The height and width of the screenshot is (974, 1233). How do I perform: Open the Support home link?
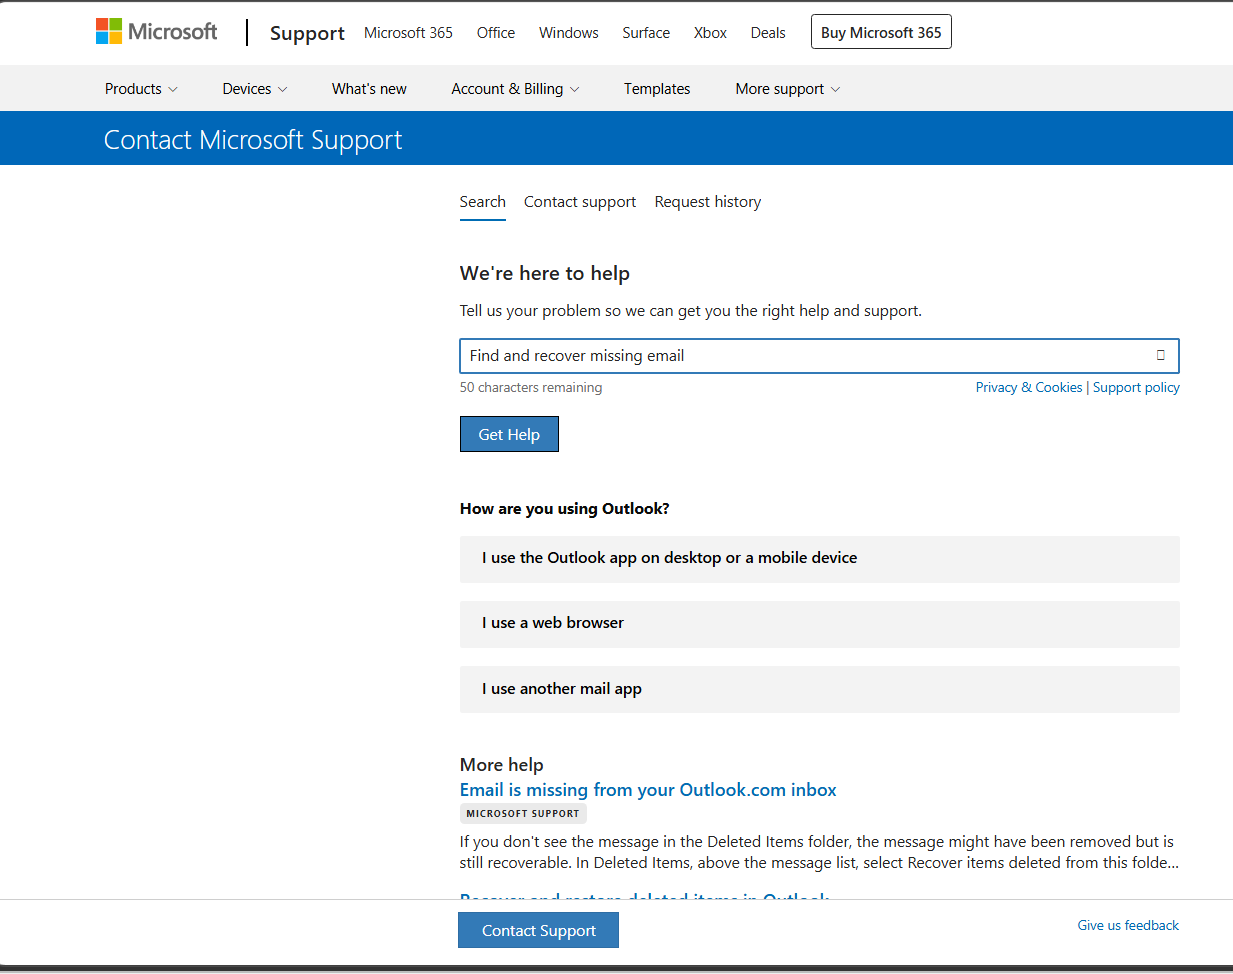(307, 33)
